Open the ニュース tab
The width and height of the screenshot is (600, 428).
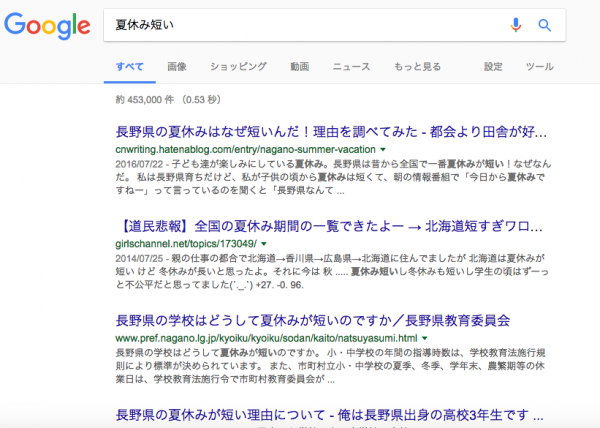pyautogui.click(x=351, y=67)
